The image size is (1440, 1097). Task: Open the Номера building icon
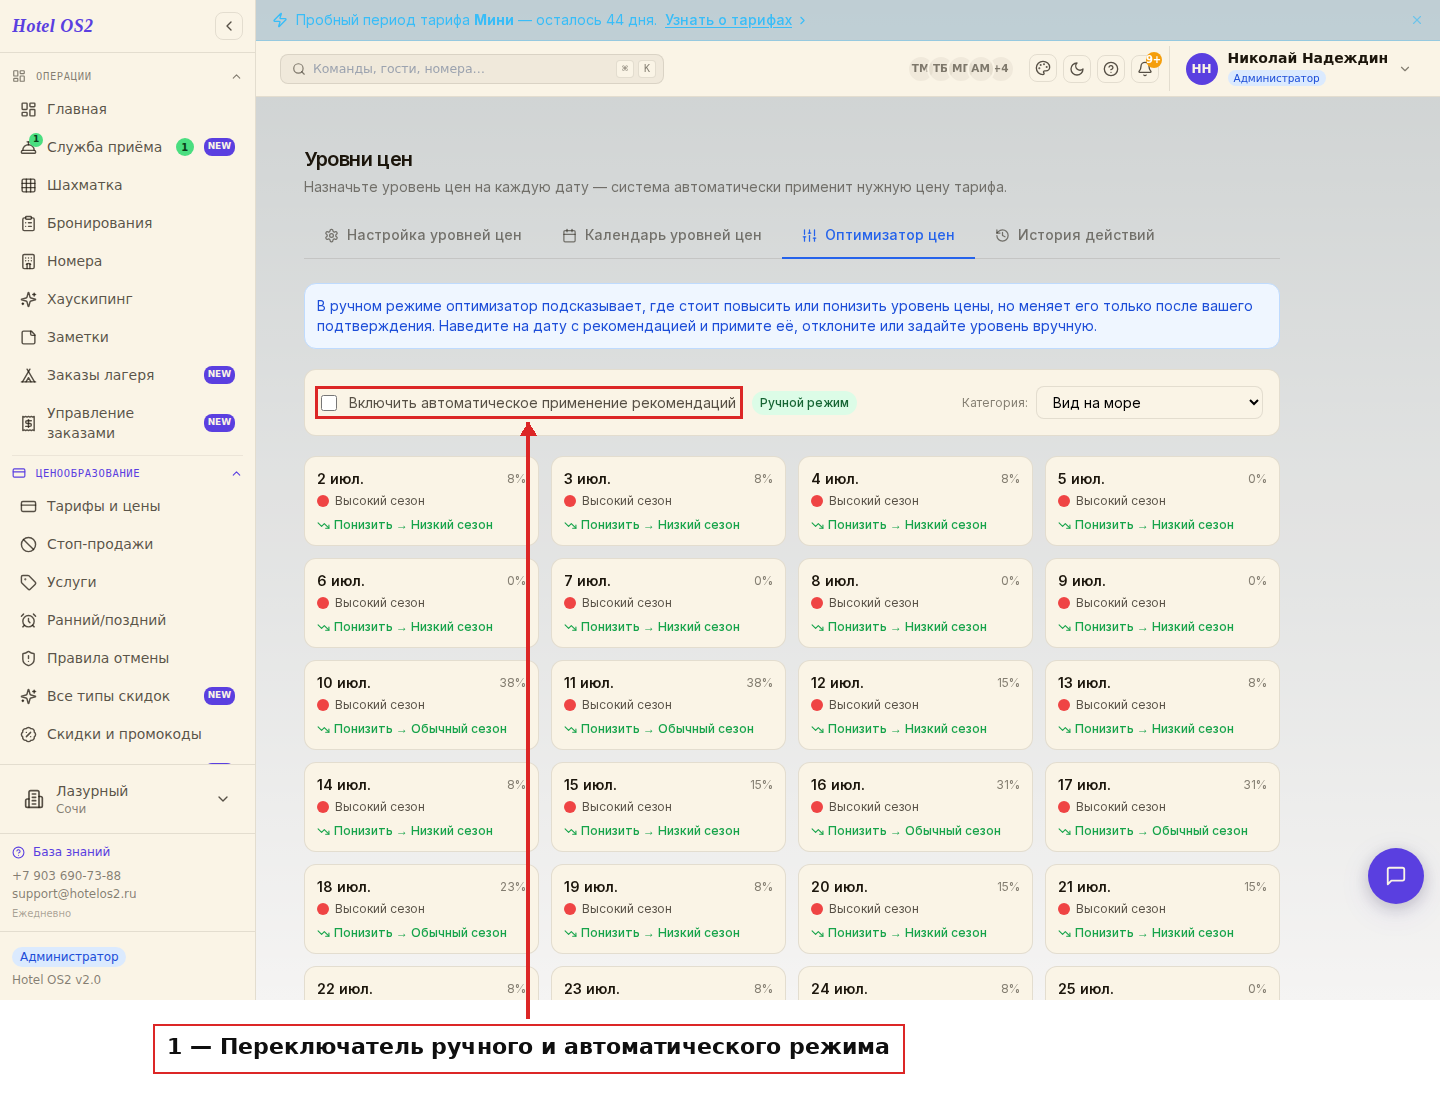click(x=28, y=261)
